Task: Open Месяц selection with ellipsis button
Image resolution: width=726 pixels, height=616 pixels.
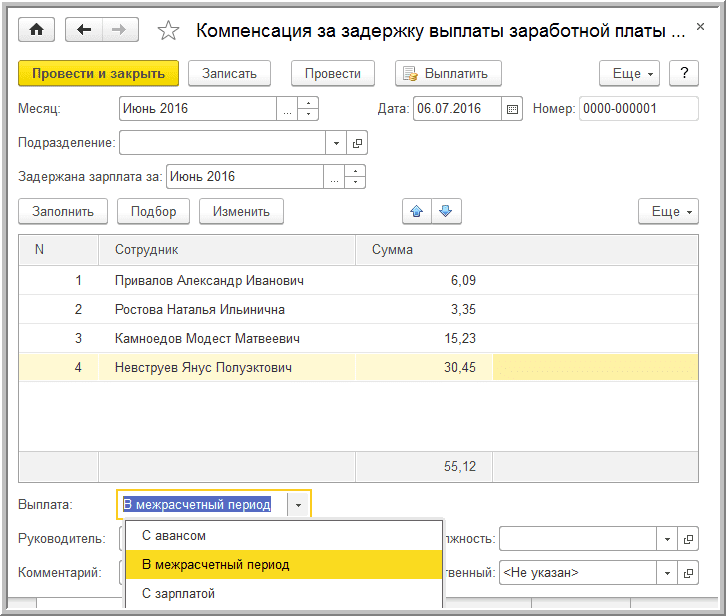Action: tap(287, 109)
